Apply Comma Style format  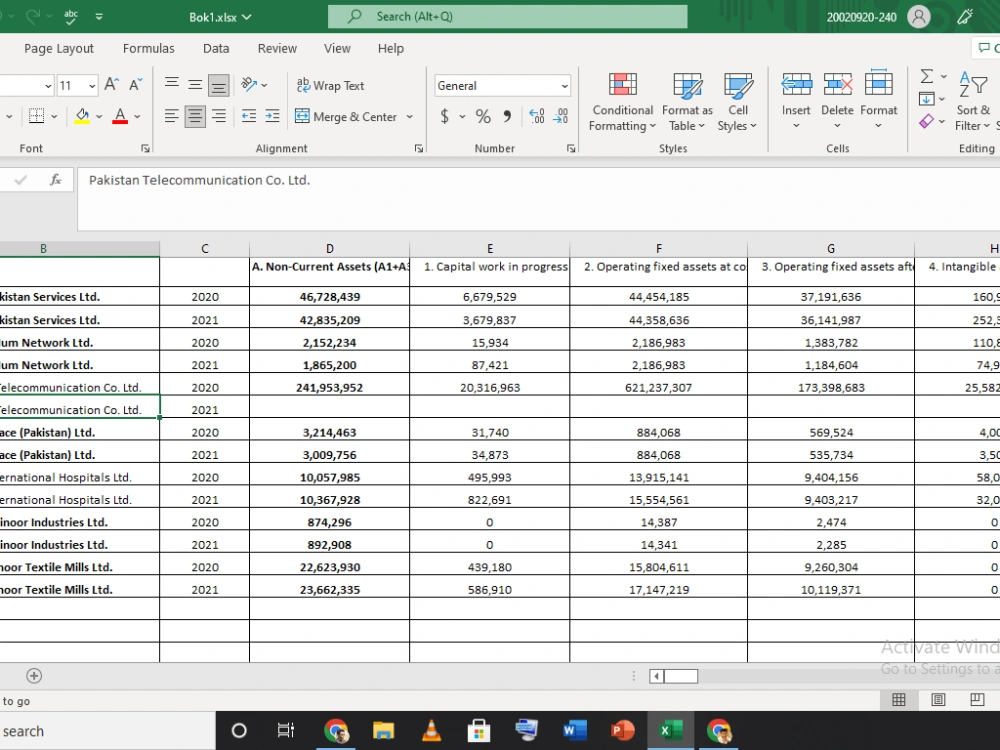pyautogui.click(x=507, y=116)
